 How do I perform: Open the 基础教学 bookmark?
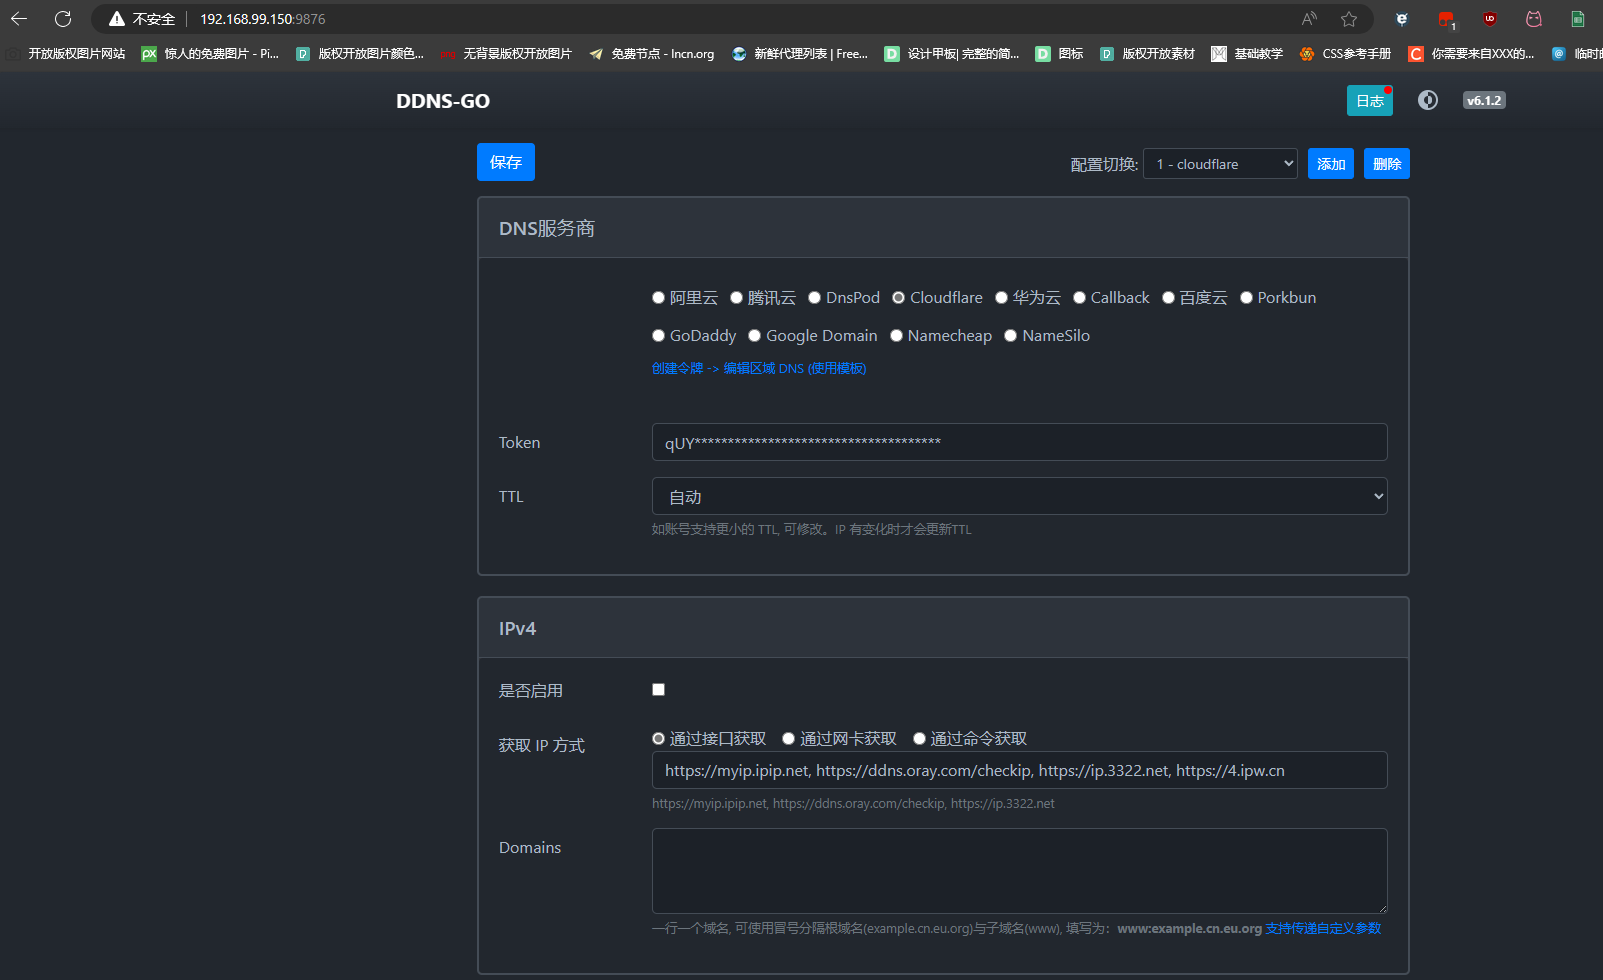tap(1247, 54)
